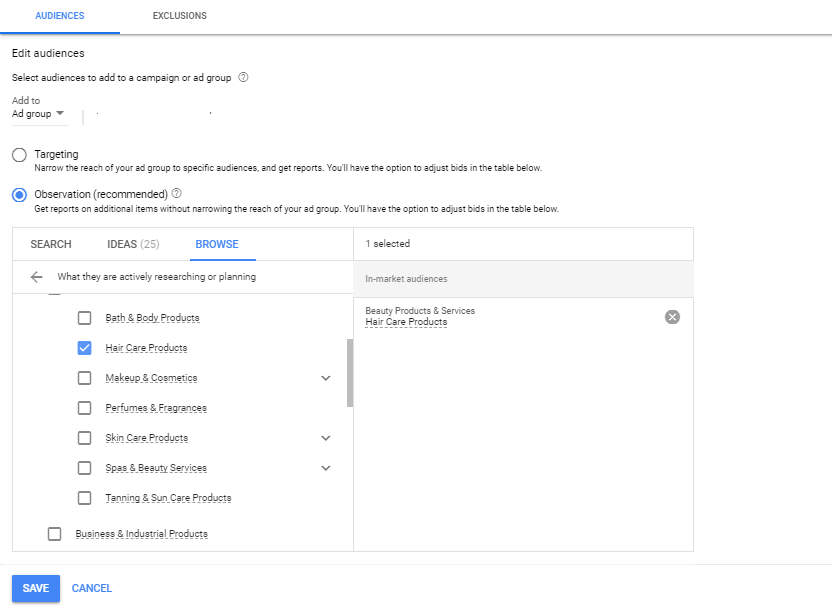The height and width of the screenshot is (612, 832).
Task: Click the back arrow in browse panel
Action: [36, 277]
